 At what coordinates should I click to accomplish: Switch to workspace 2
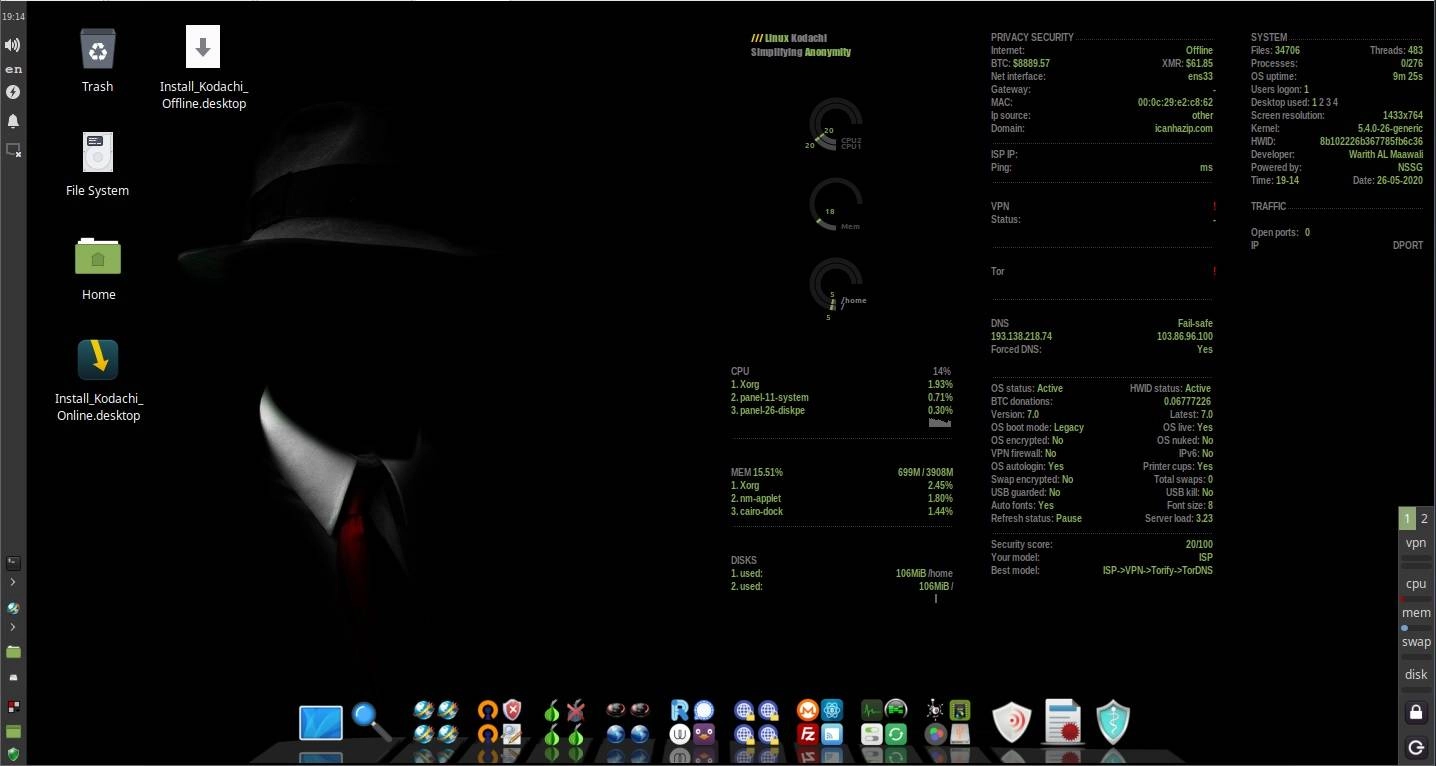(x=1425, y=518)
